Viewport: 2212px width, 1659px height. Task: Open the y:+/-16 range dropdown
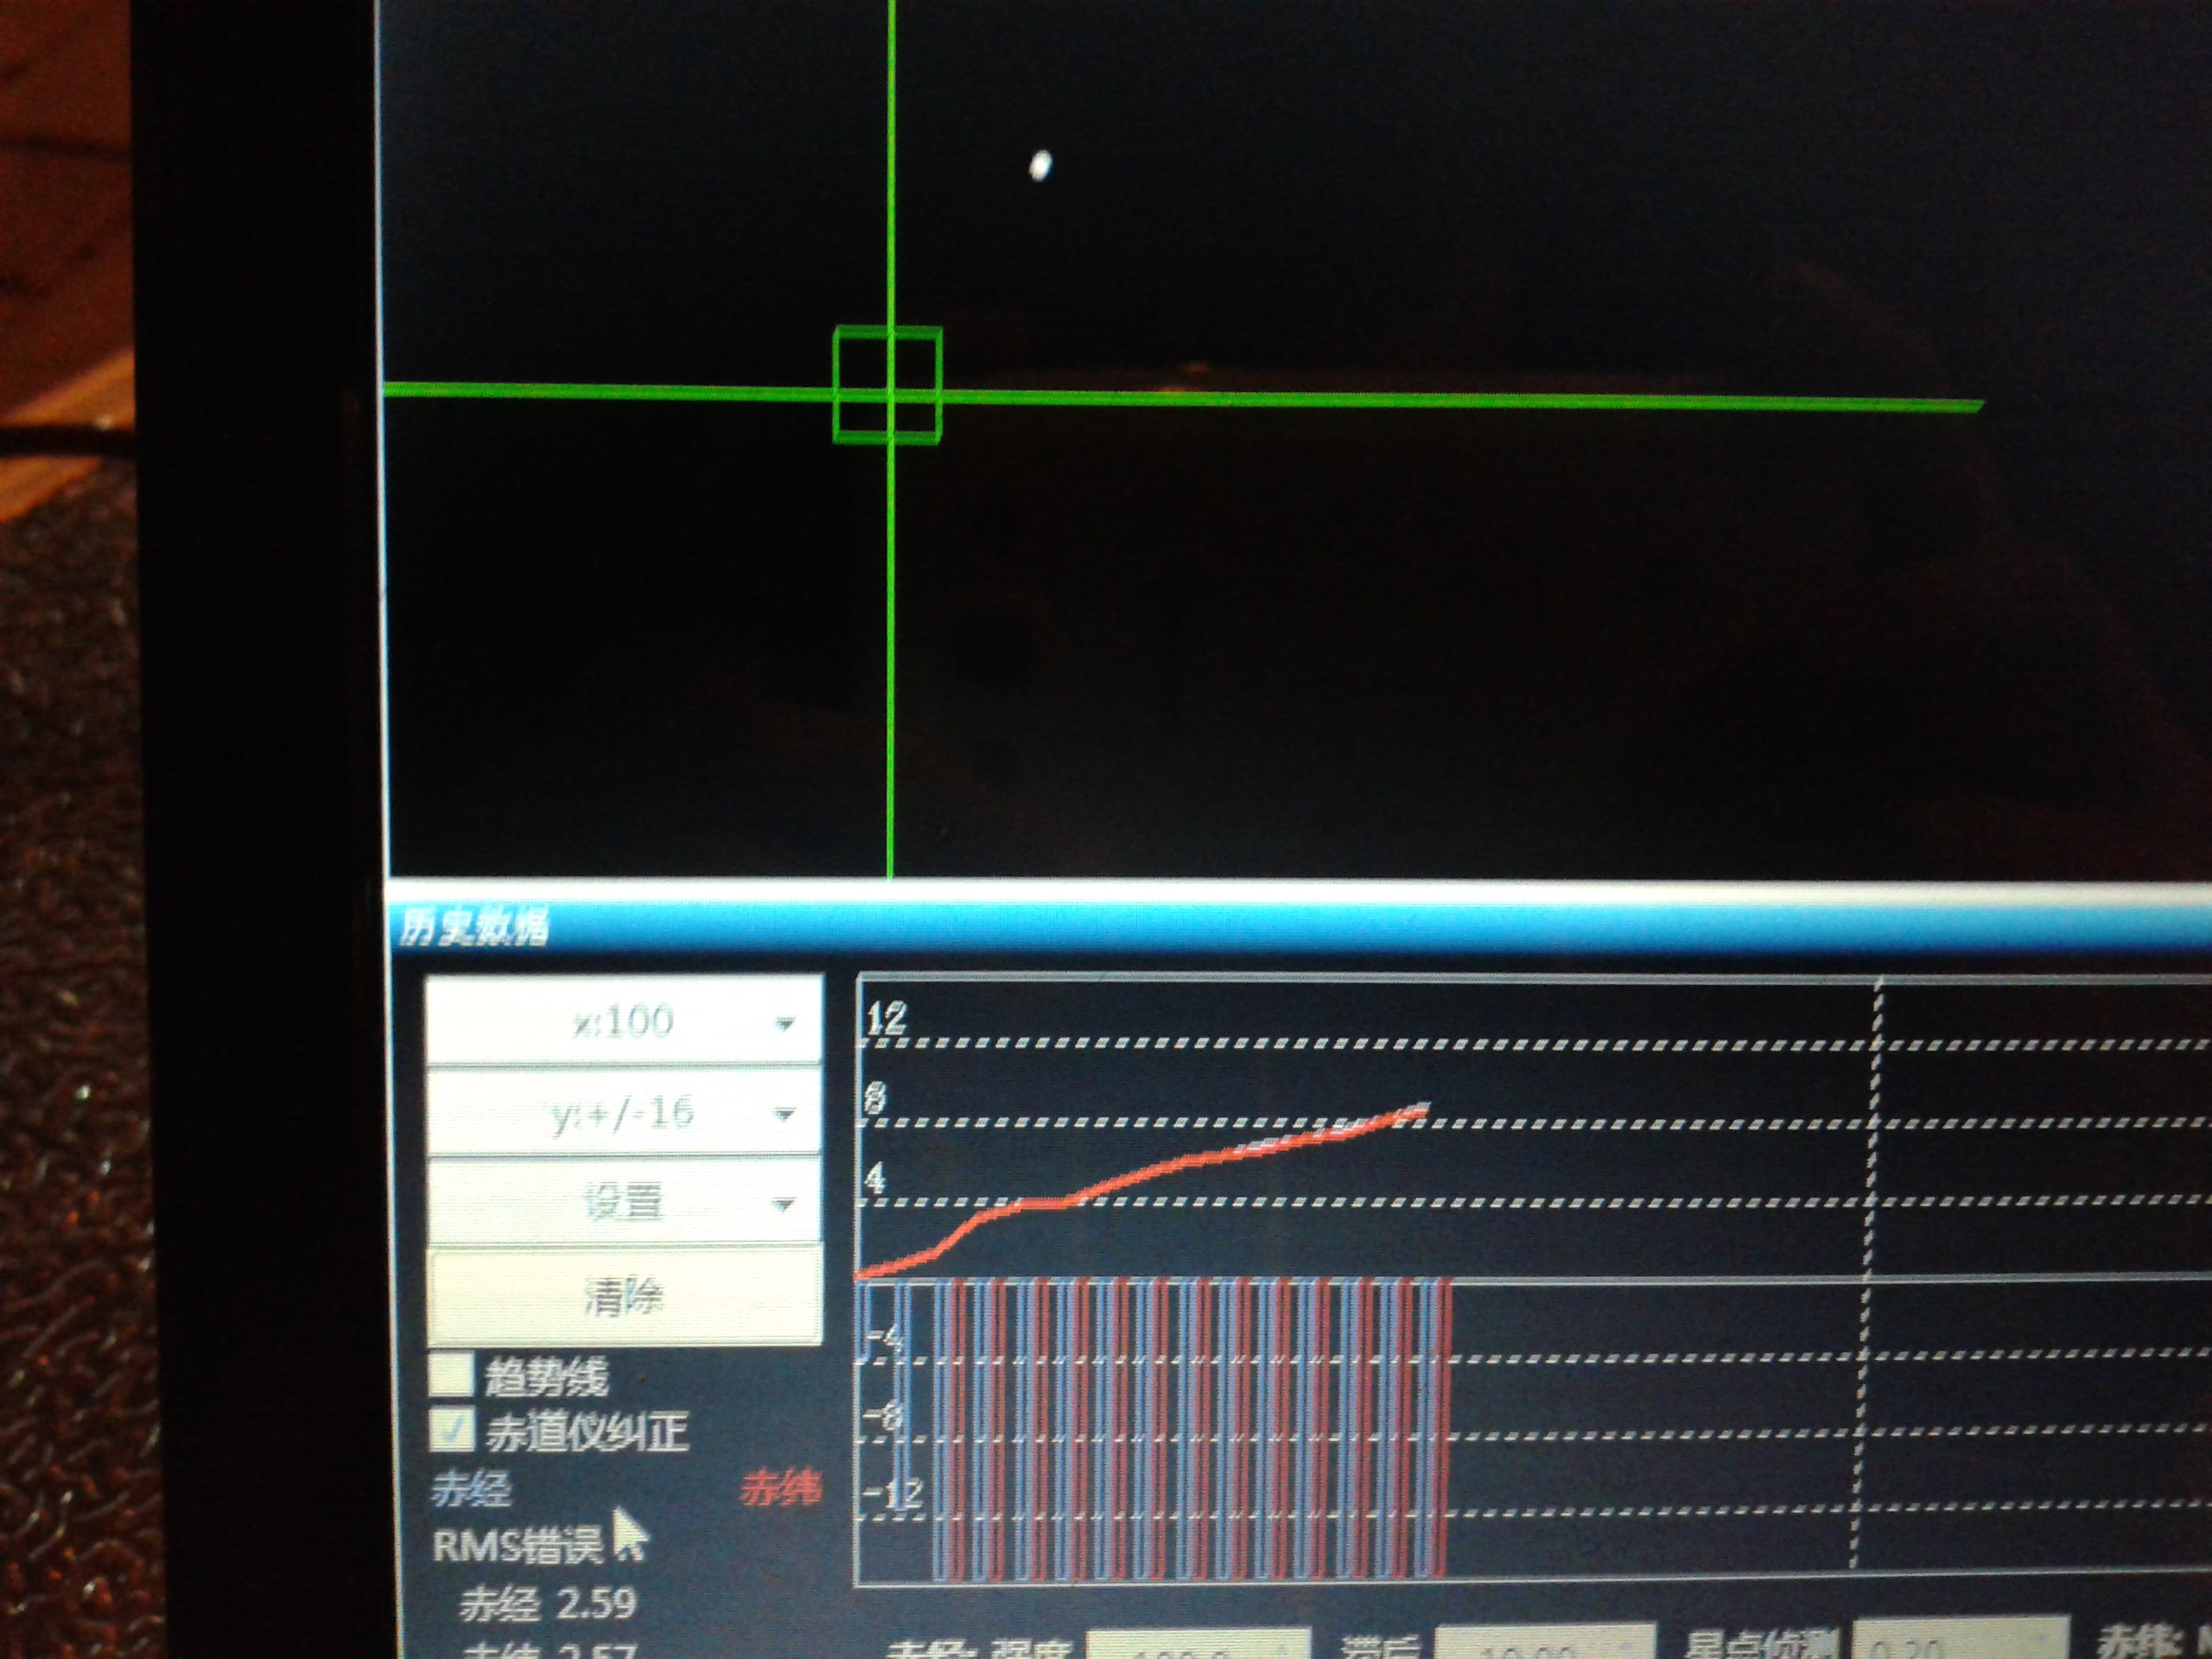[x=624, y=1112]
